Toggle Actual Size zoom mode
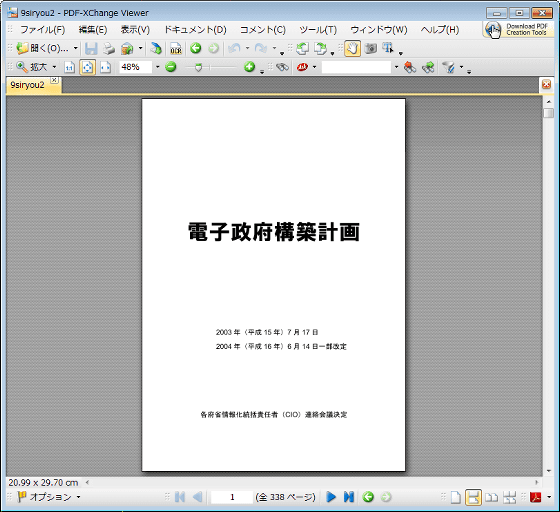Viewport: 560px width, 512px height. point(69,67)
